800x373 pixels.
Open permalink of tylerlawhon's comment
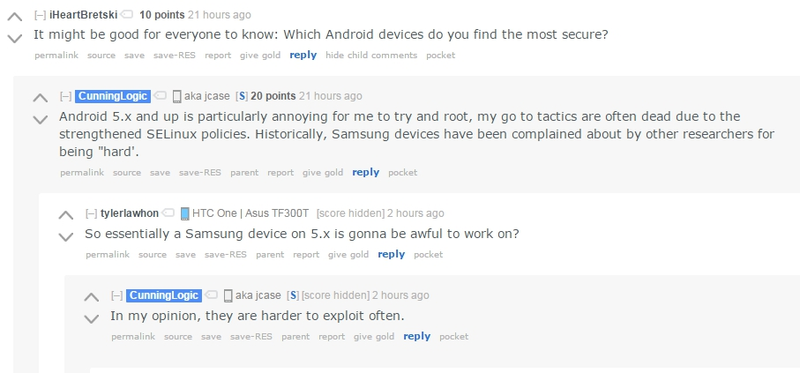click(x=108, y=255)
